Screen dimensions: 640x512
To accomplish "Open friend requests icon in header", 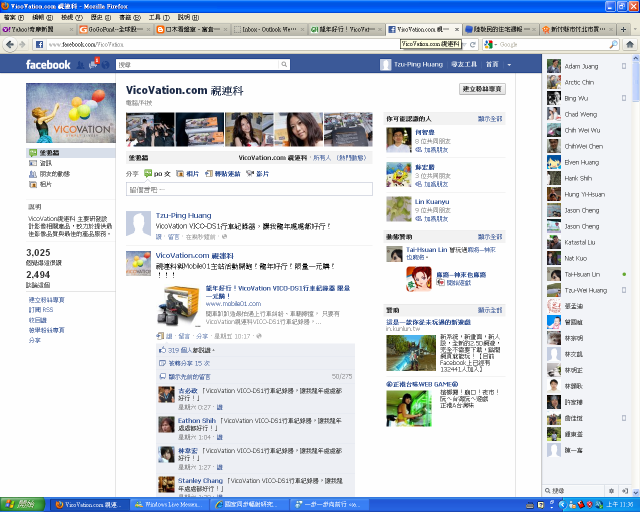I will pyautogui.click(x=80, y=65).
